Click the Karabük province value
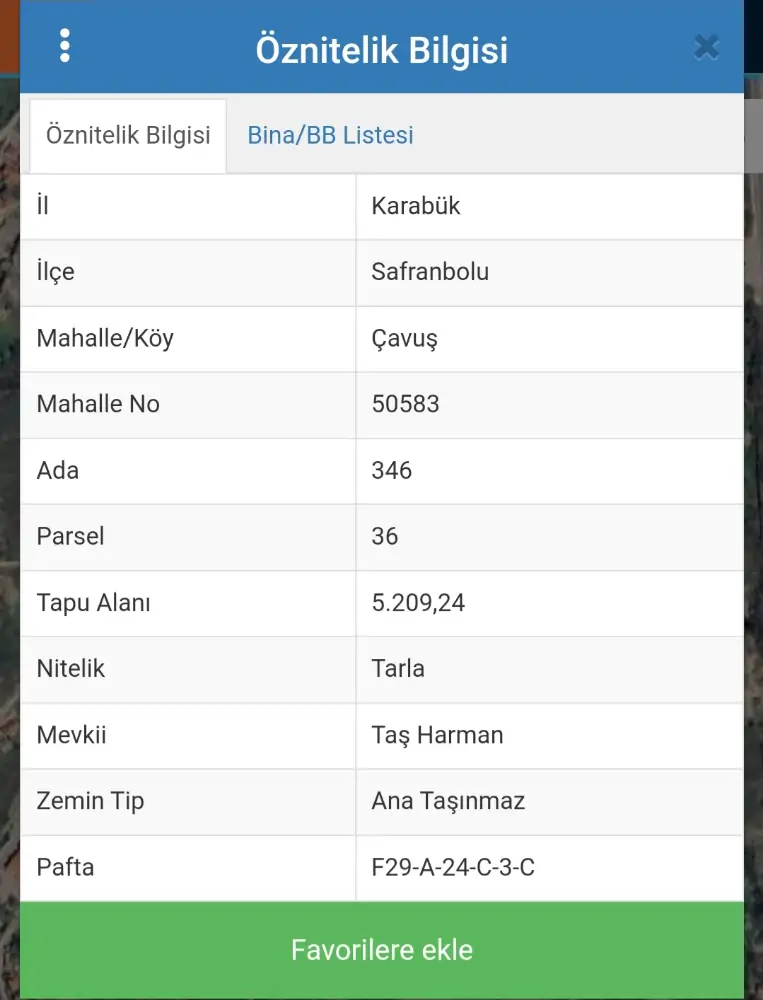 click(416, 206)
